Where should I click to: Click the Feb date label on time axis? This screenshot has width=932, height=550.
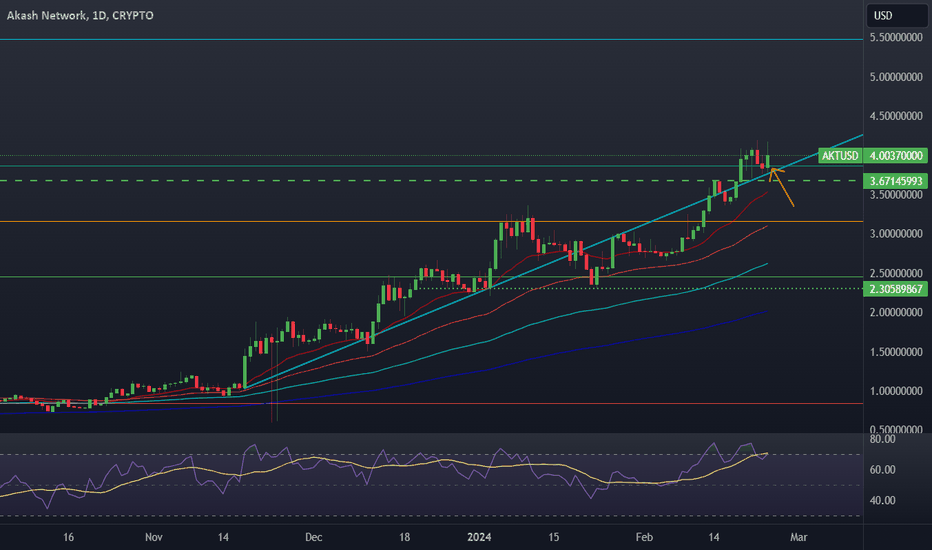(x=644, y=537)
